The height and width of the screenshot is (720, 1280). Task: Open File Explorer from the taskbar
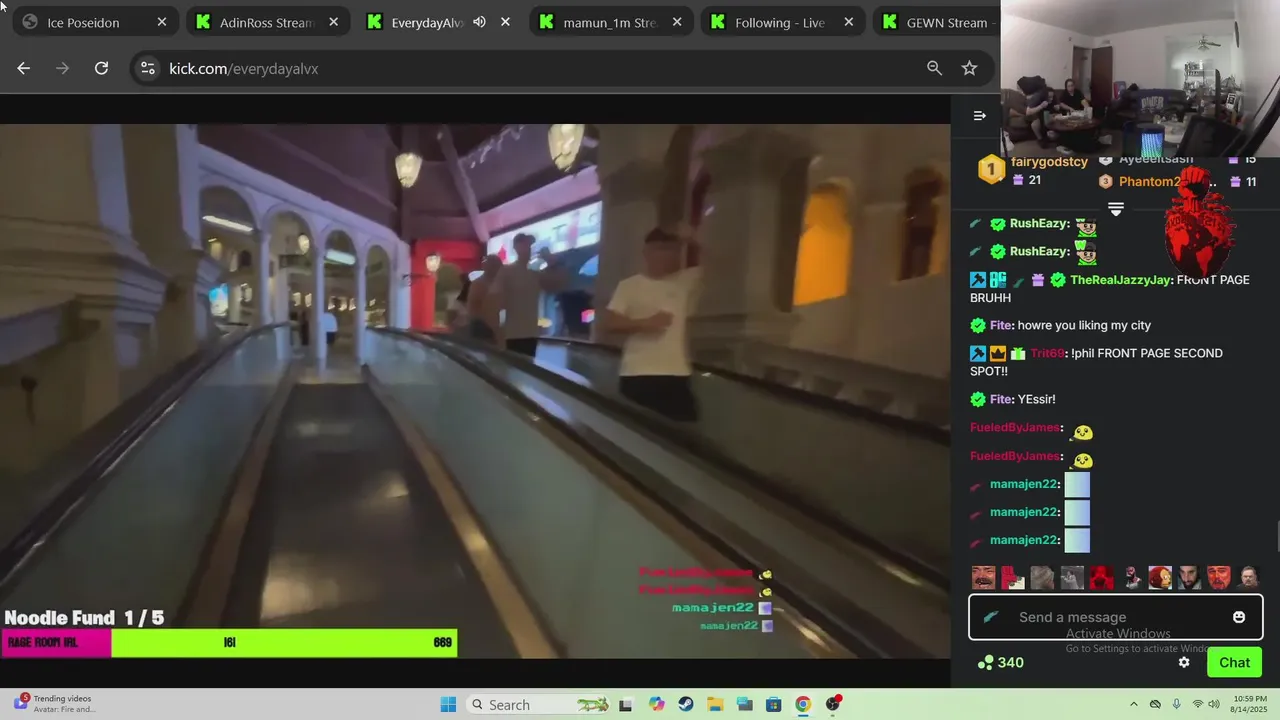pyautogui.click(x=715, y=704)
